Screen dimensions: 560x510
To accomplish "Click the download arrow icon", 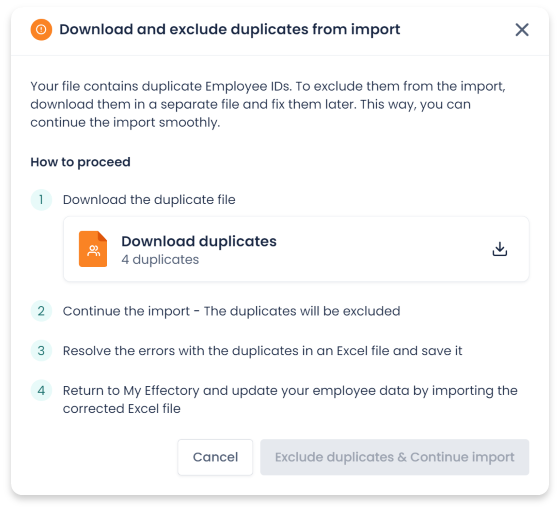I will pos(500,249).
